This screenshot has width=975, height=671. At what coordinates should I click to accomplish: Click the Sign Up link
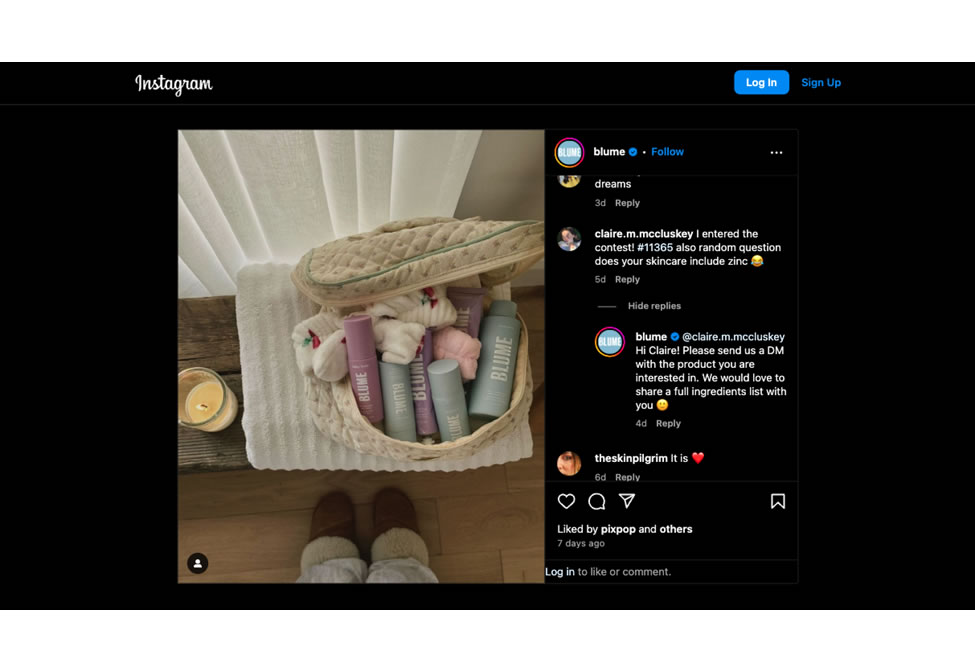tap(820, 83)
